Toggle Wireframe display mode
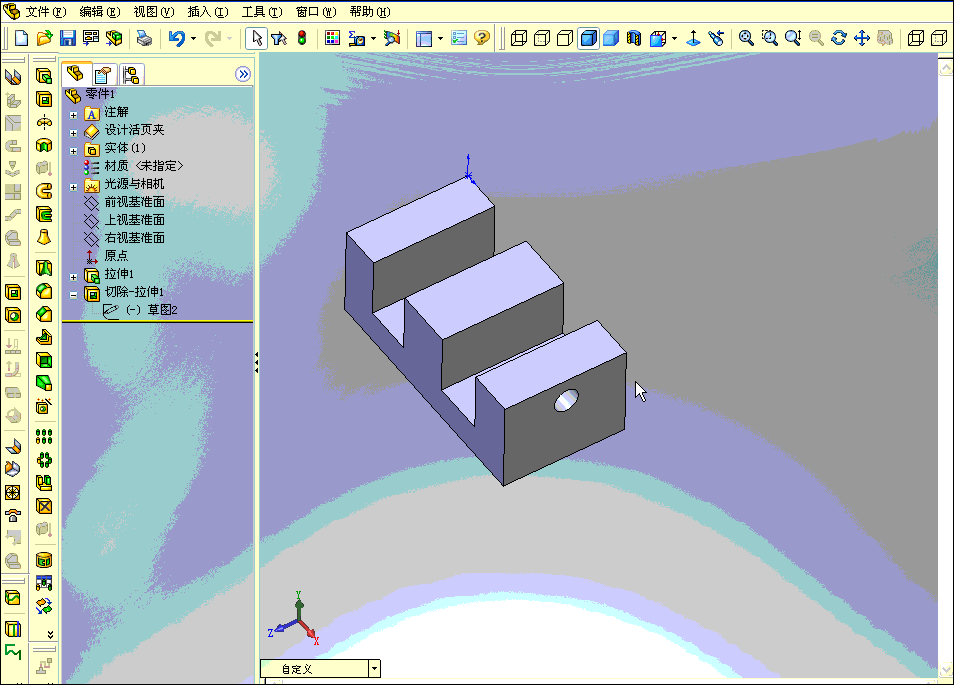Viewport: 954px width, 685px height. pos(519,38)
